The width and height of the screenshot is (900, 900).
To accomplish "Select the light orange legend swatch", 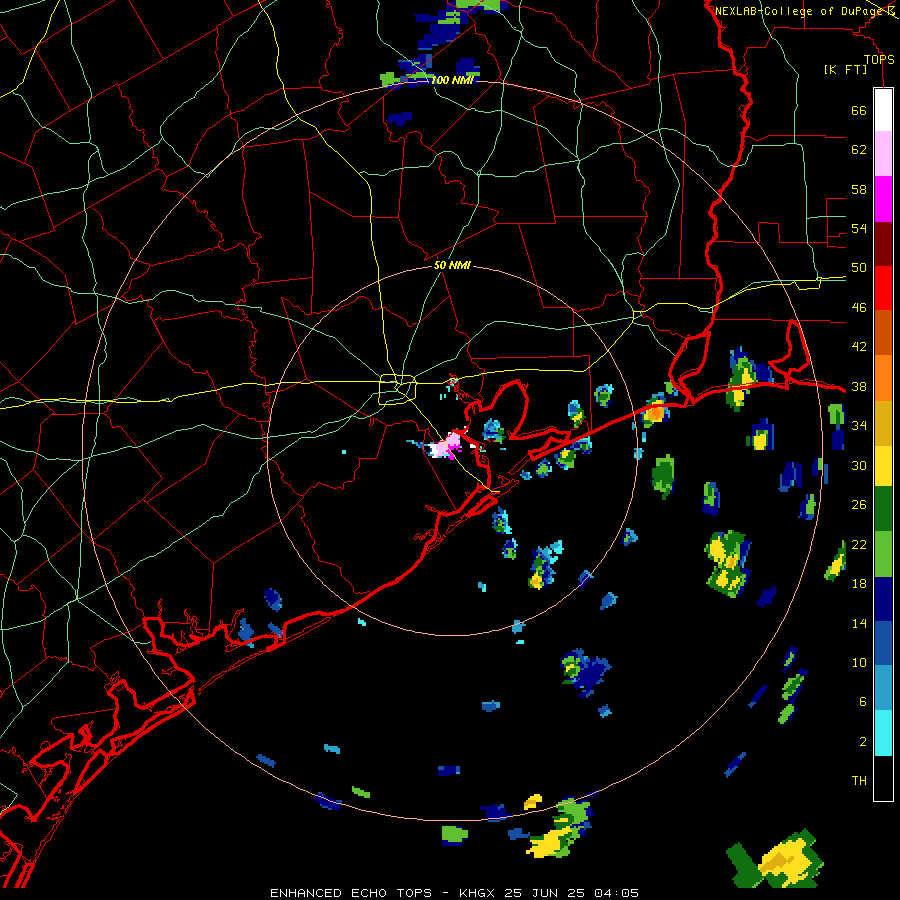I will tap(883, 377).
